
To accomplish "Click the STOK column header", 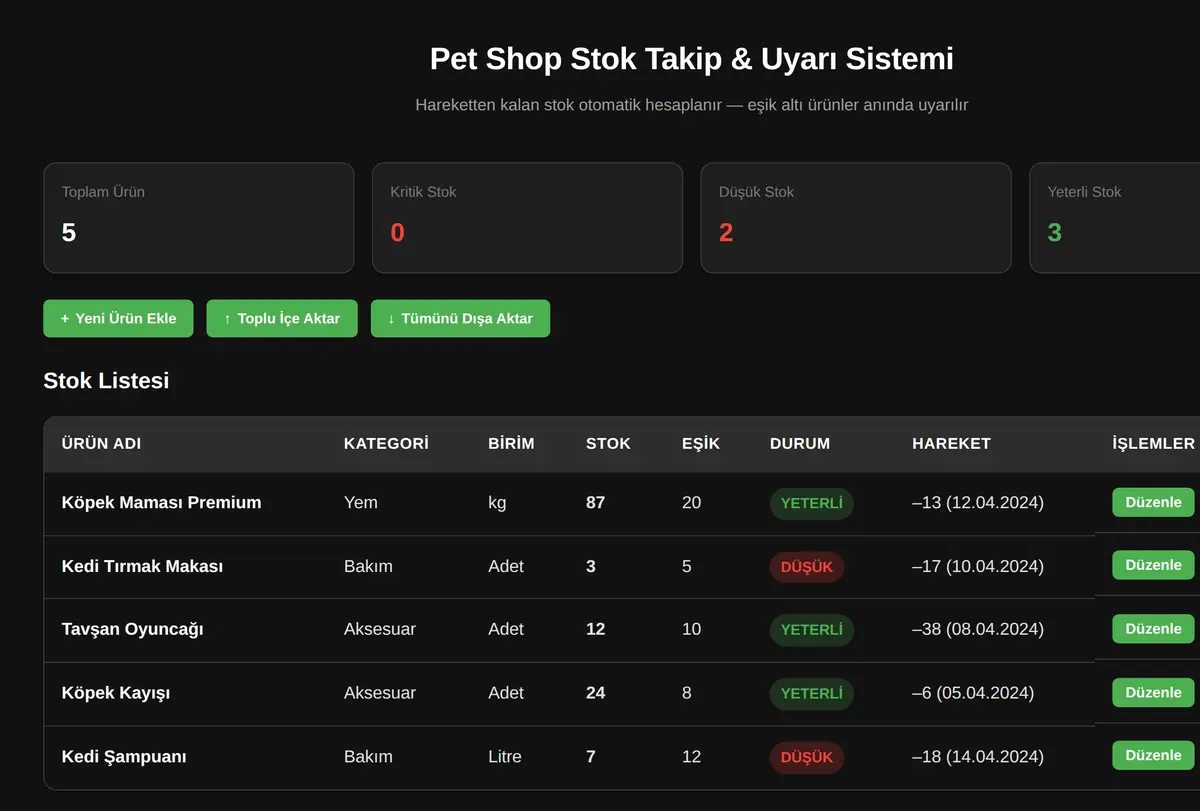I will coord(608,444).
